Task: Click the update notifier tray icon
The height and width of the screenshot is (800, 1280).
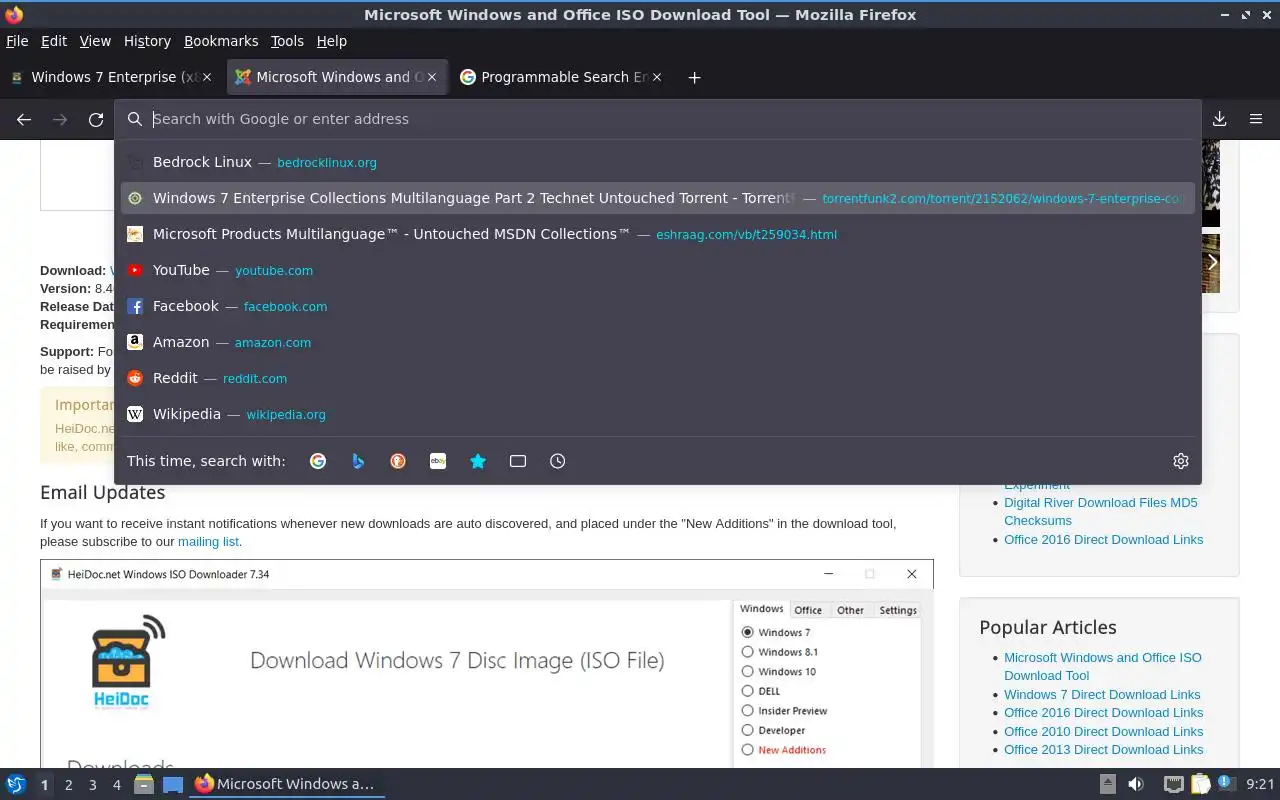Action: [x=1225, y=784]
